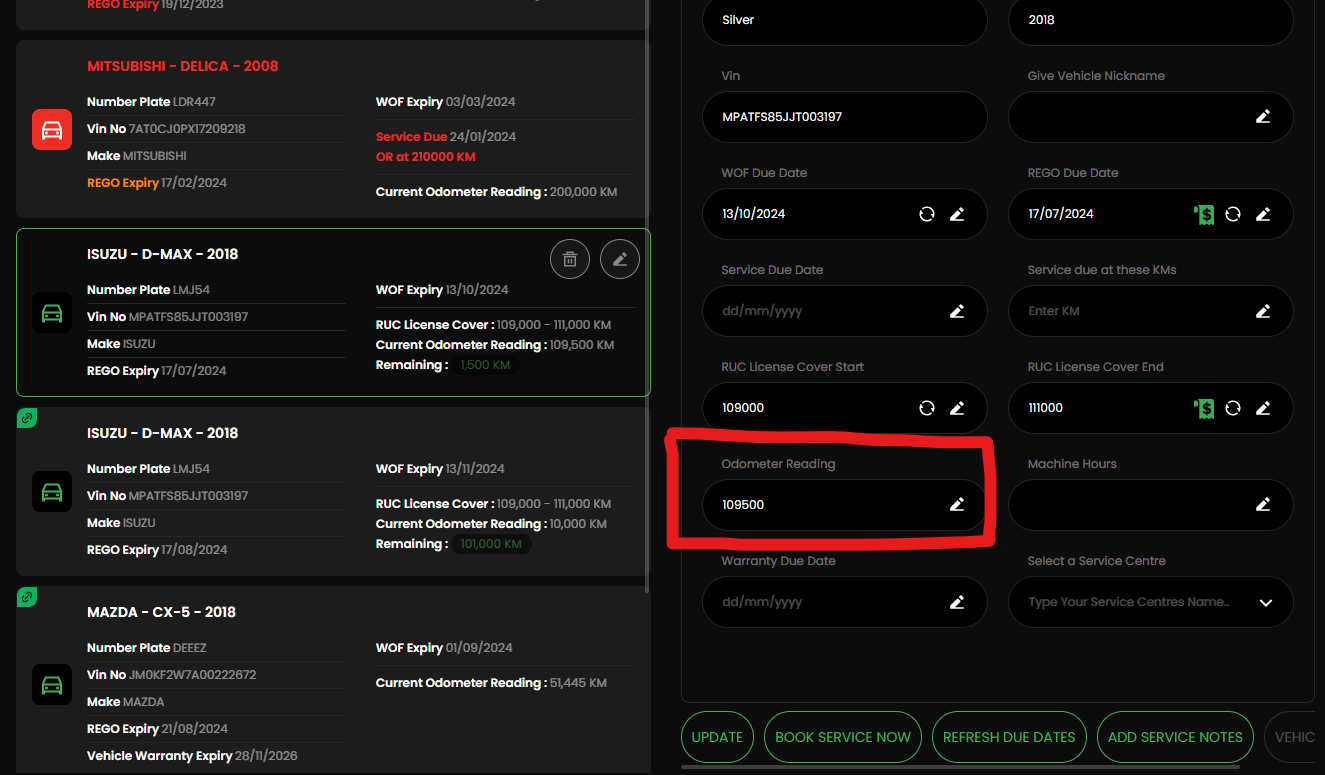Image resolution: width=1325 pixels, height=775 pixels.
Task: Refresh the REGO Due Date
Action: 1233,214
